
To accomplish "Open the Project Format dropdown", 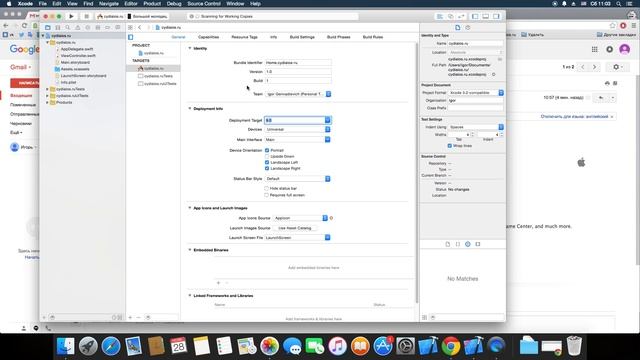I will pyautogui.click(x=476, y=93).
